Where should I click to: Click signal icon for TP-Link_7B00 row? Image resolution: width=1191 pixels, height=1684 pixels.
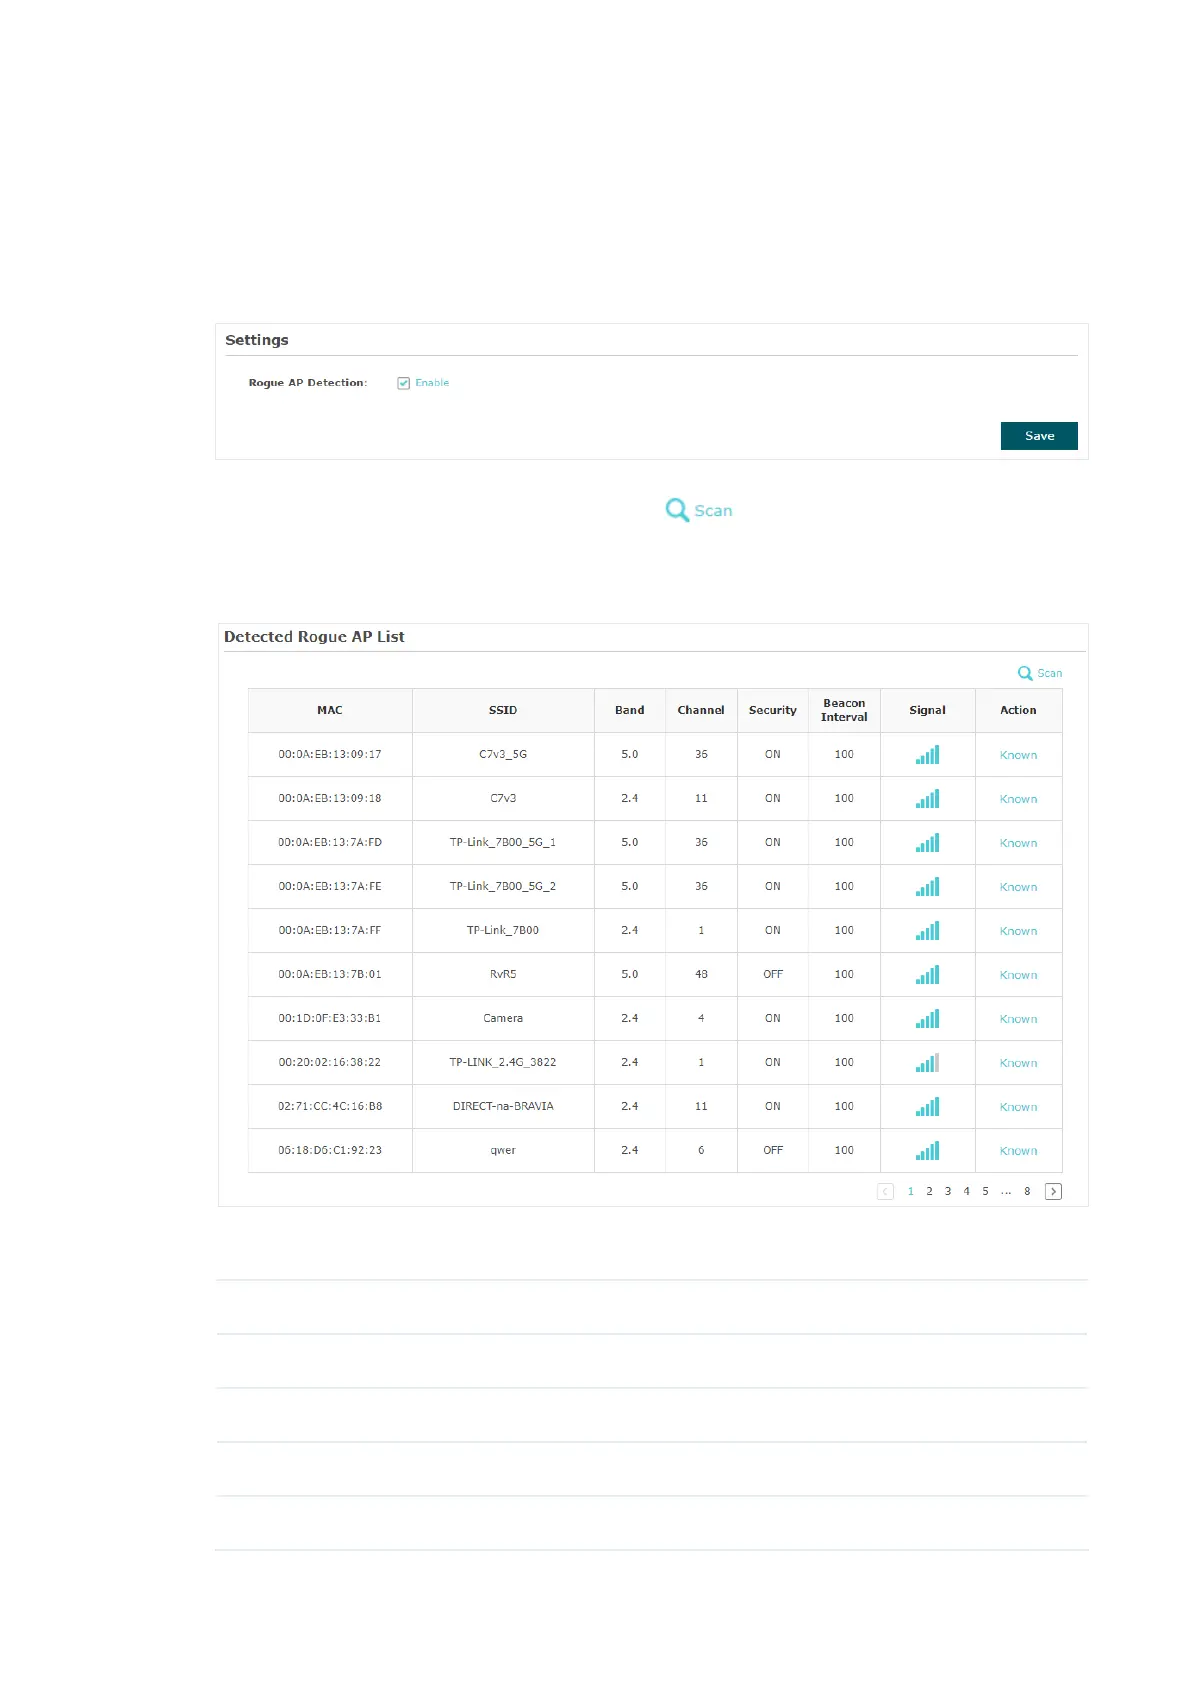927,931
